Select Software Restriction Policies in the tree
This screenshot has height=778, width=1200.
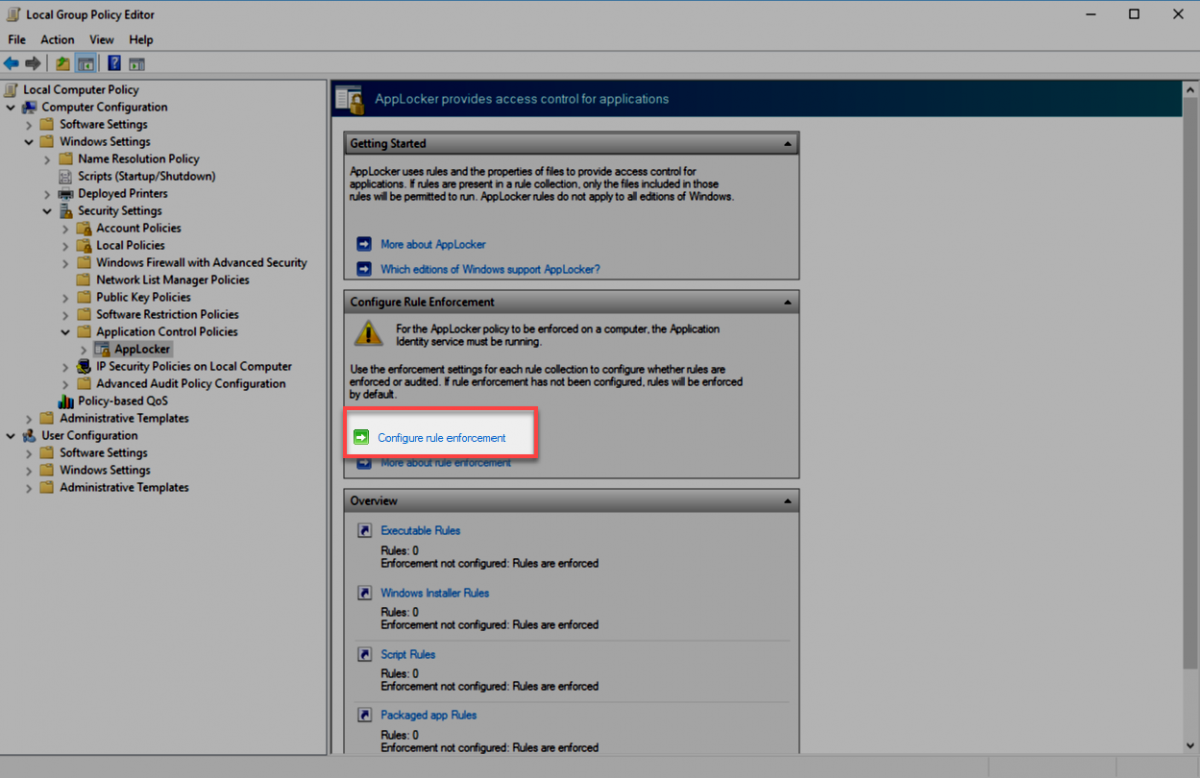pos(167,314)
